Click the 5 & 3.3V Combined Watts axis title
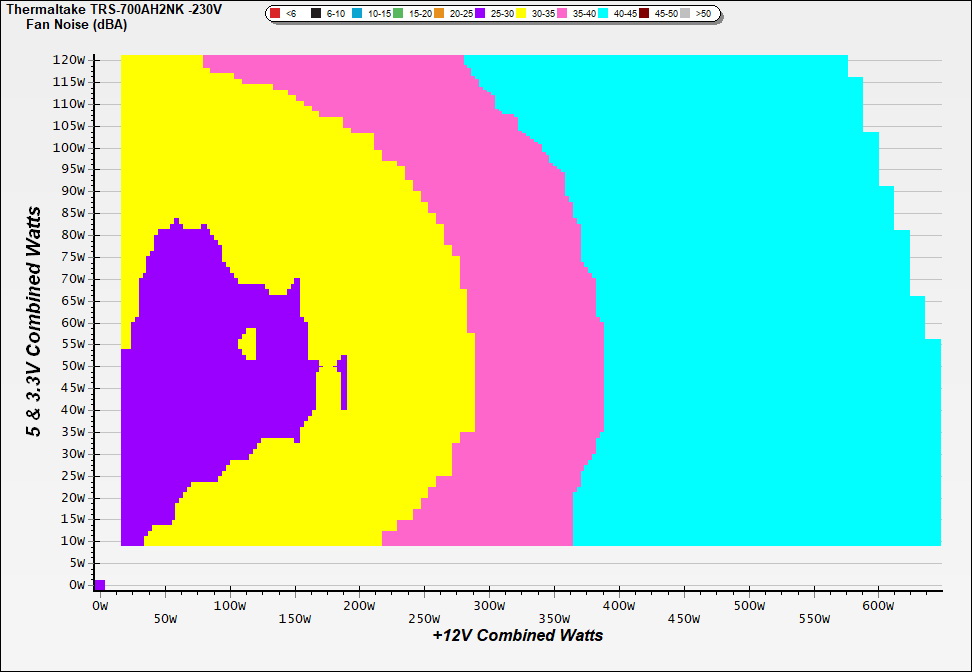 tap(34, 322)
